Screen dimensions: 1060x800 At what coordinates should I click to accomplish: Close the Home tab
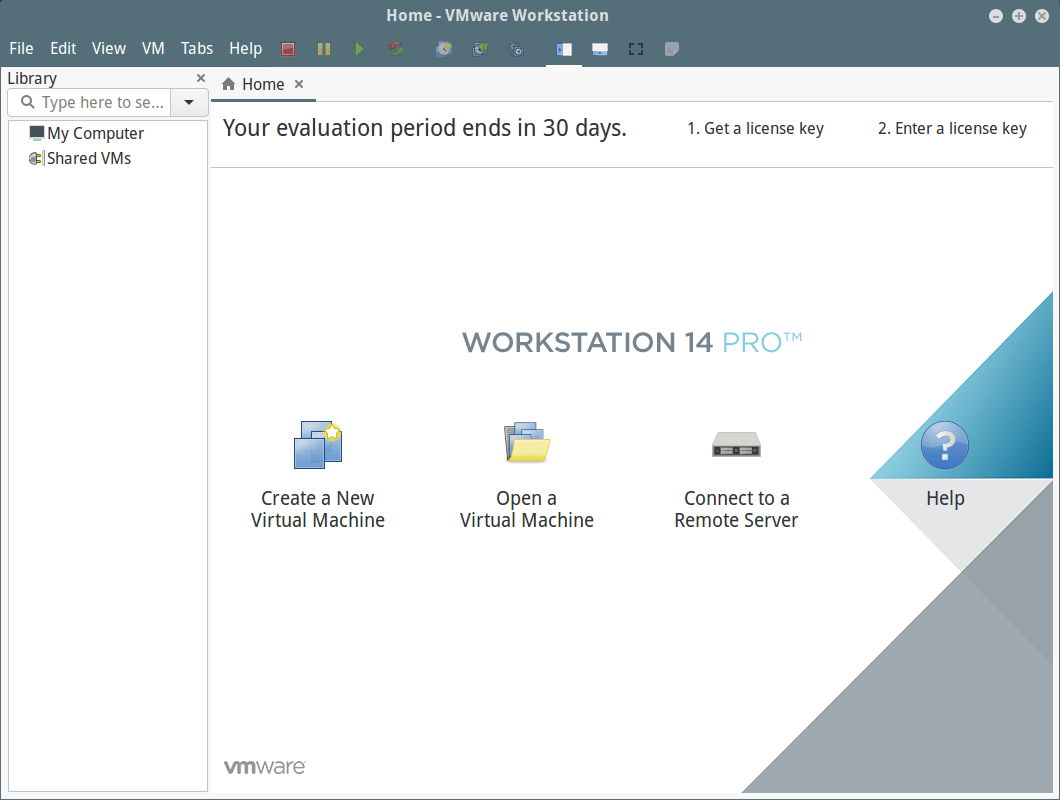pyautogui.click(x=299, y=84)
